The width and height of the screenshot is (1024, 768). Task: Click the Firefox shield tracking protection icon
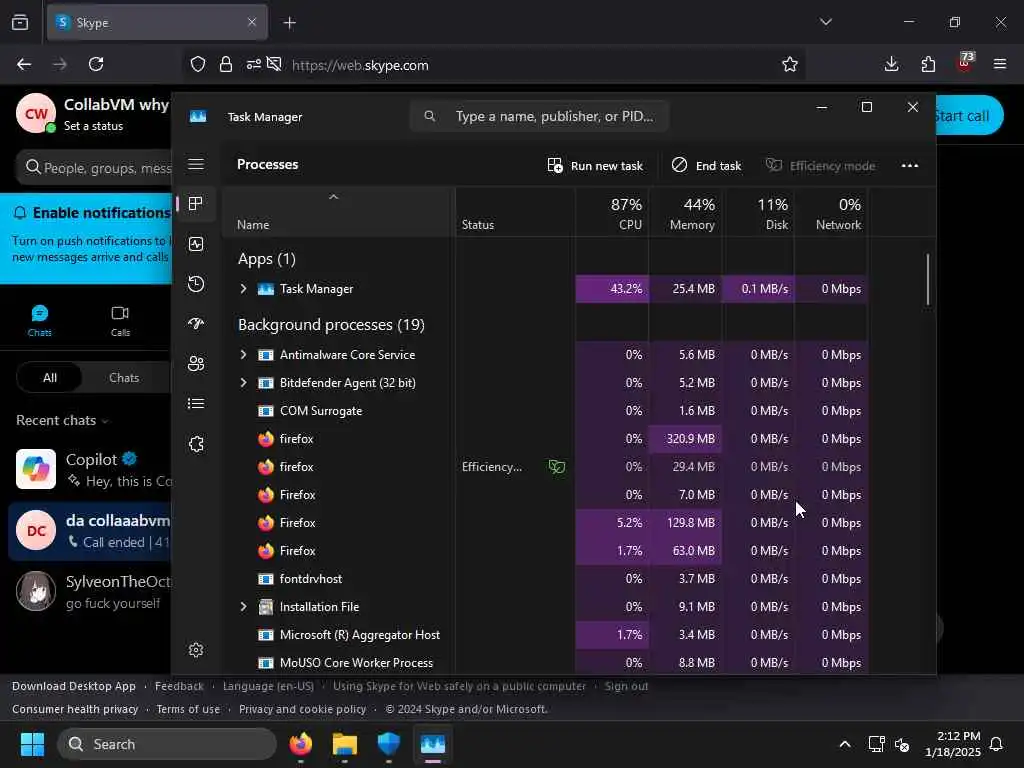point(198,64)
